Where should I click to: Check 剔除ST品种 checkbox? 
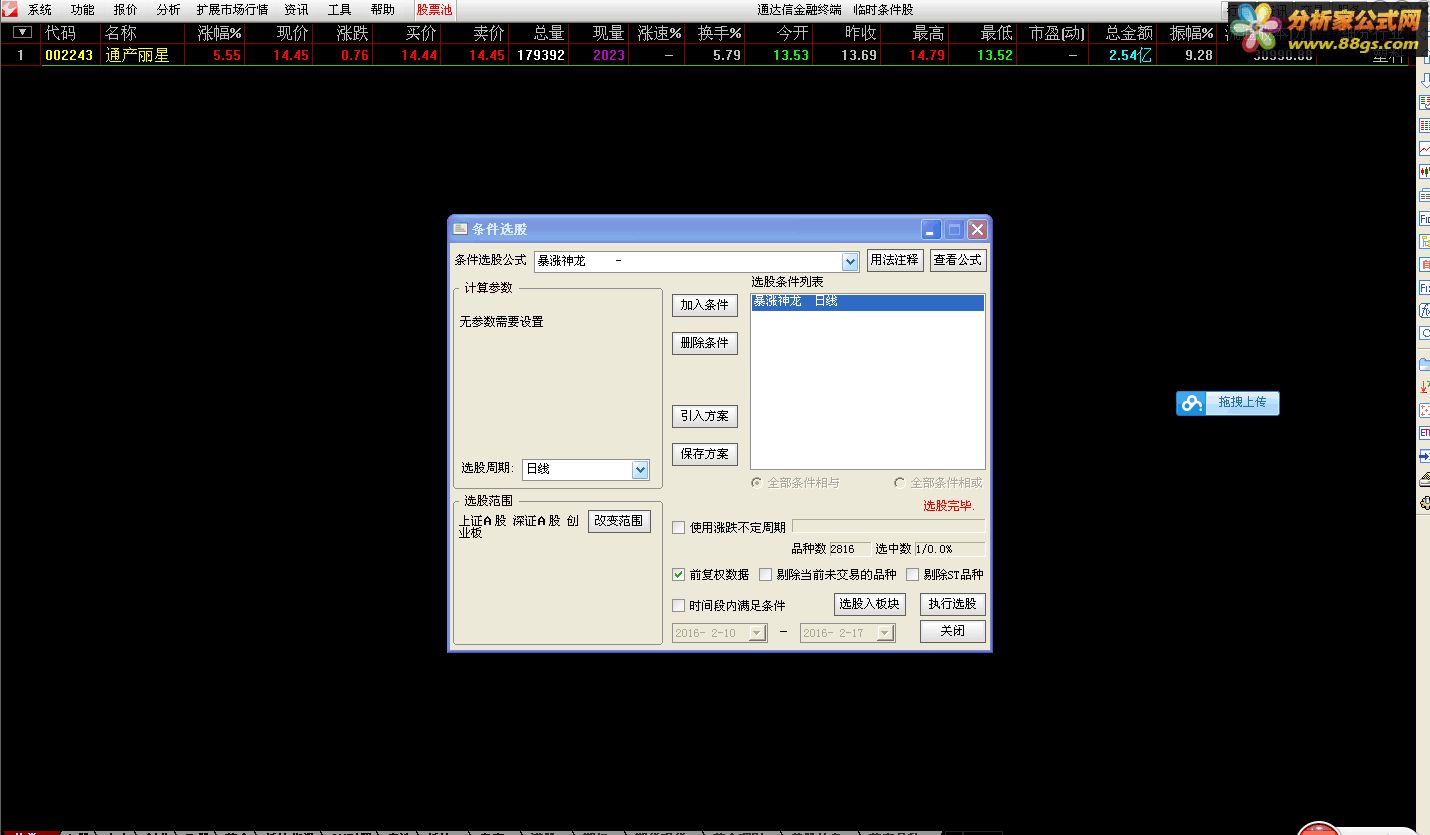(912, 575)
